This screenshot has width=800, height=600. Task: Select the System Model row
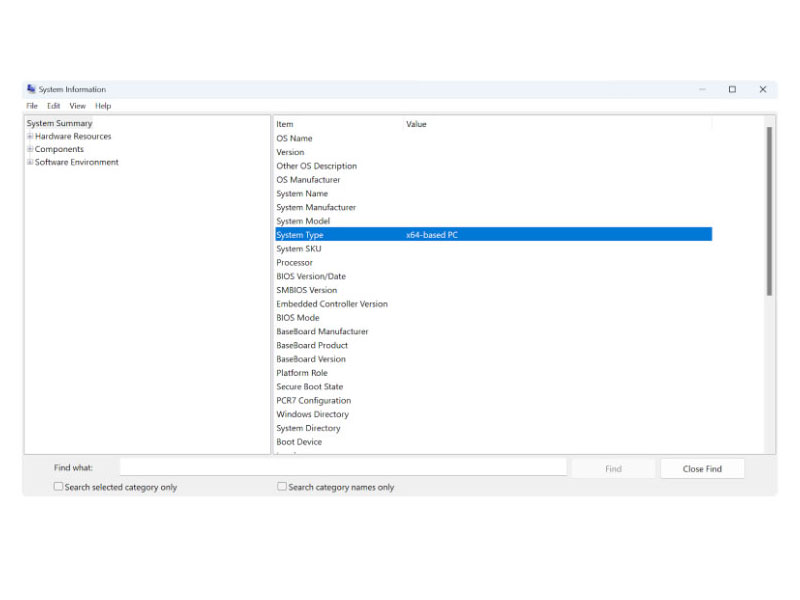click(493, 221)
